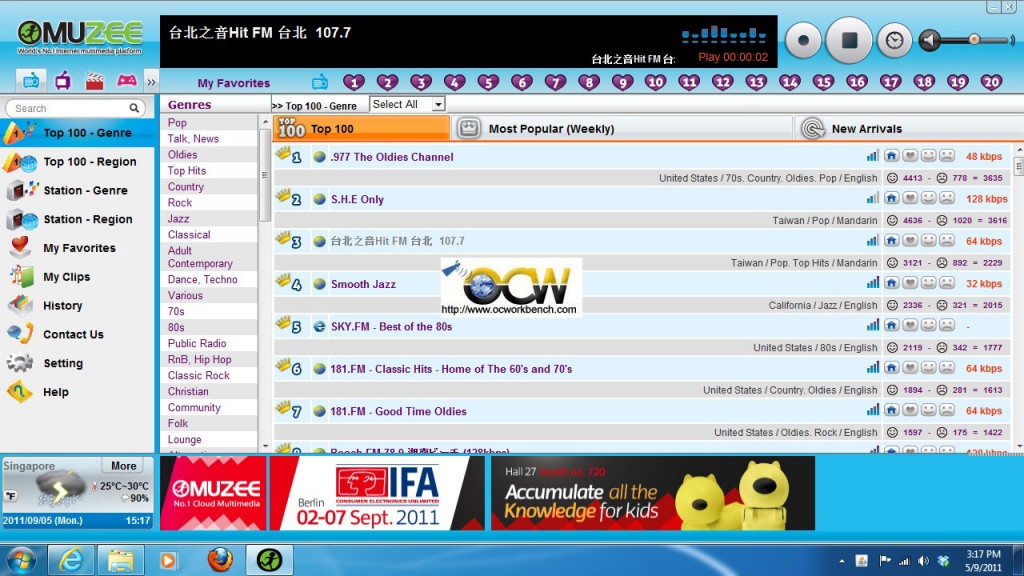The image size is (1024, 576).
Task: Play favorite slot heart number 20
Action: click(991, 82)
